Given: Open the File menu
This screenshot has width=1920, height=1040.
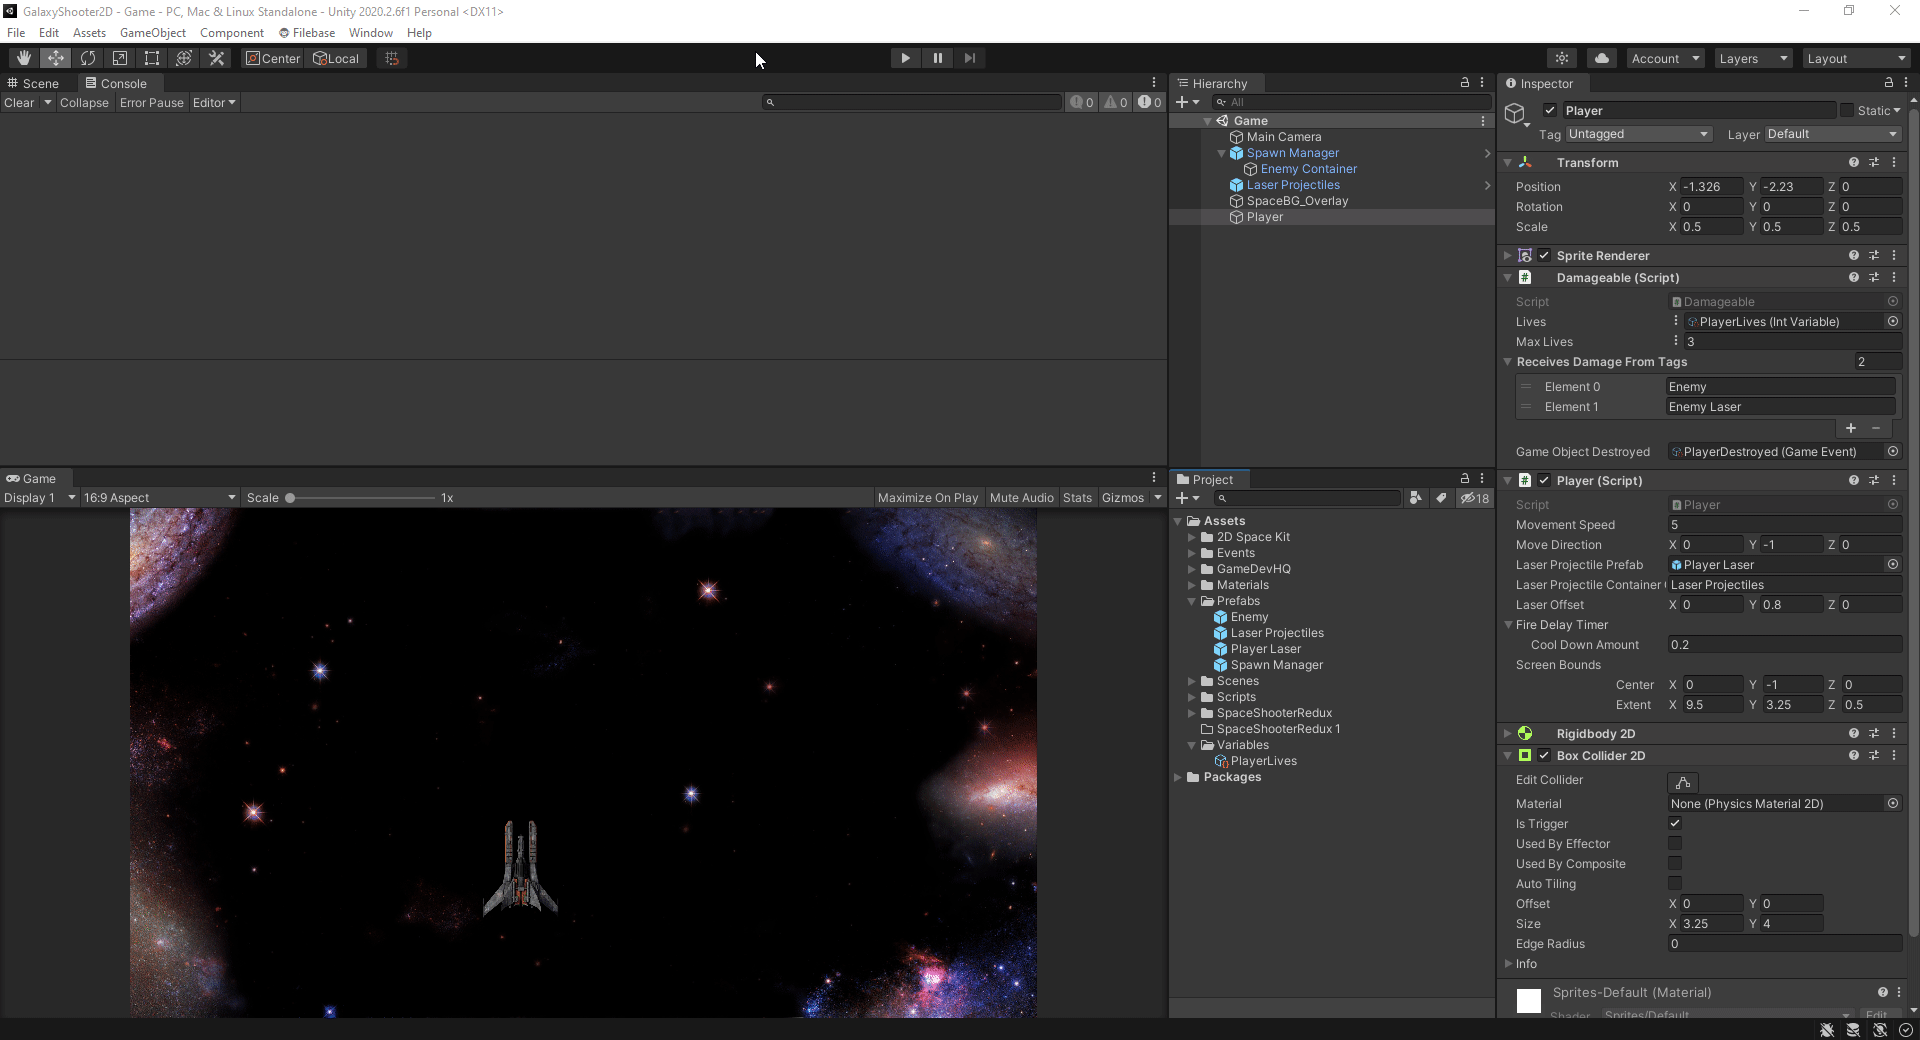Looking at the screenshot, I should tap(16, 32).
